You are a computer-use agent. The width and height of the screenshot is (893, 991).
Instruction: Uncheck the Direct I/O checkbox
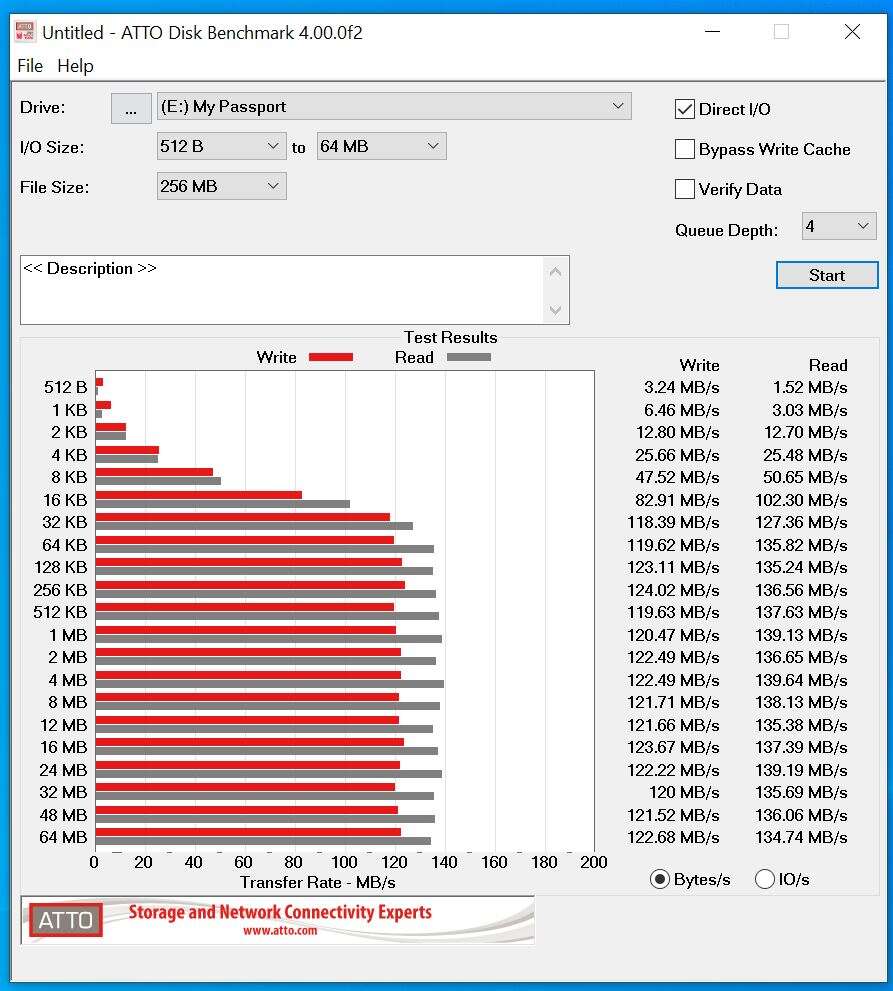(x=685, y=109)
